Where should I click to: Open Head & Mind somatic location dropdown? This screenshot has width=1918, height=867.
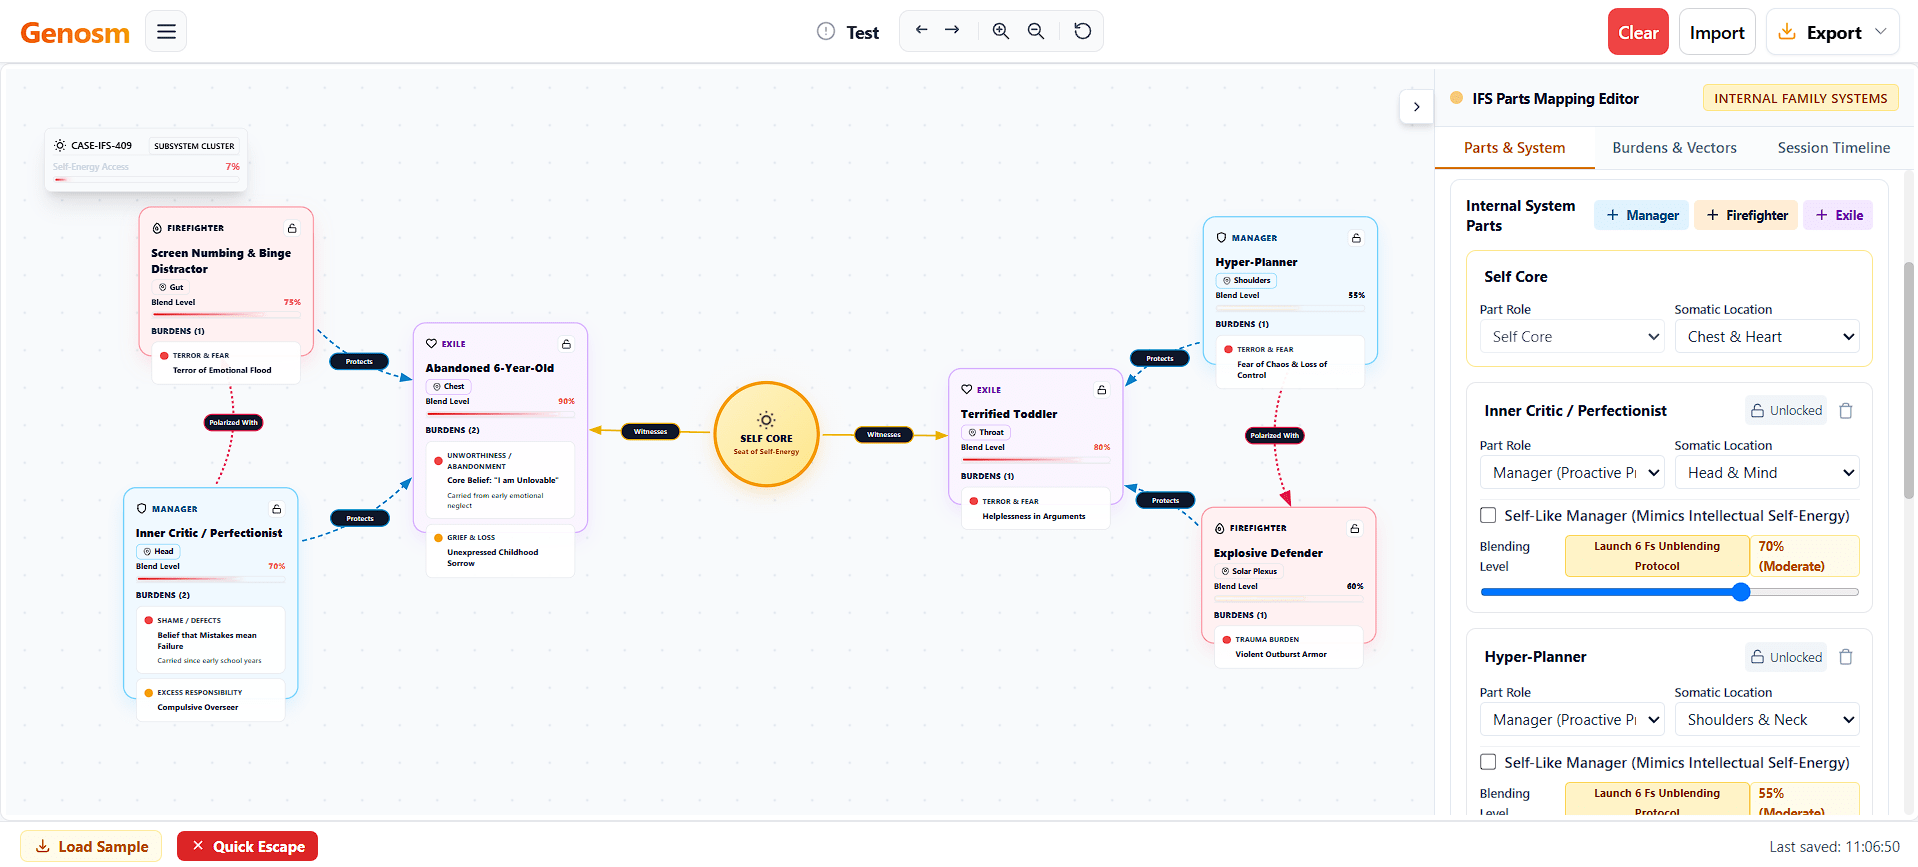[x=1767, y=473]
